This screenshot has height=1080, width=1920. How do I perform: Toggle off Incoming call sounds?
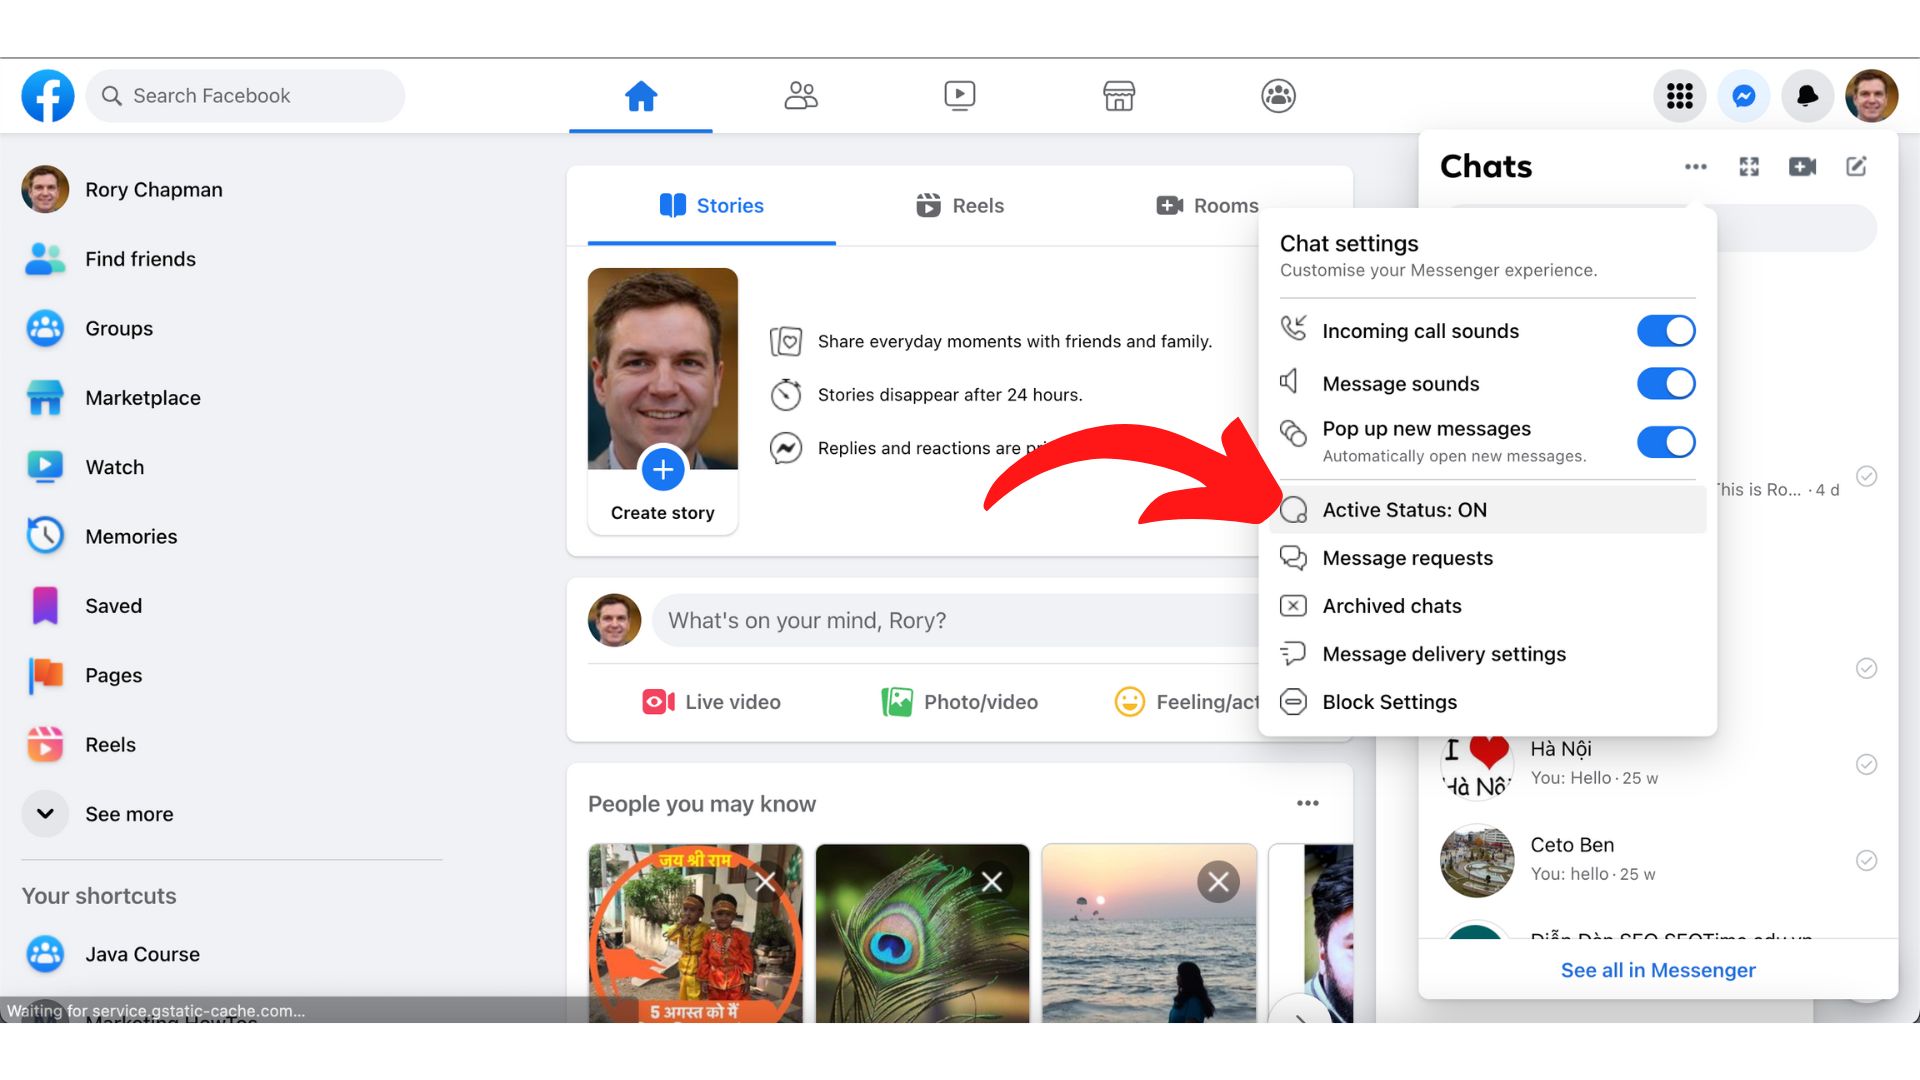pyautogui.click(x=1665, y=330)
